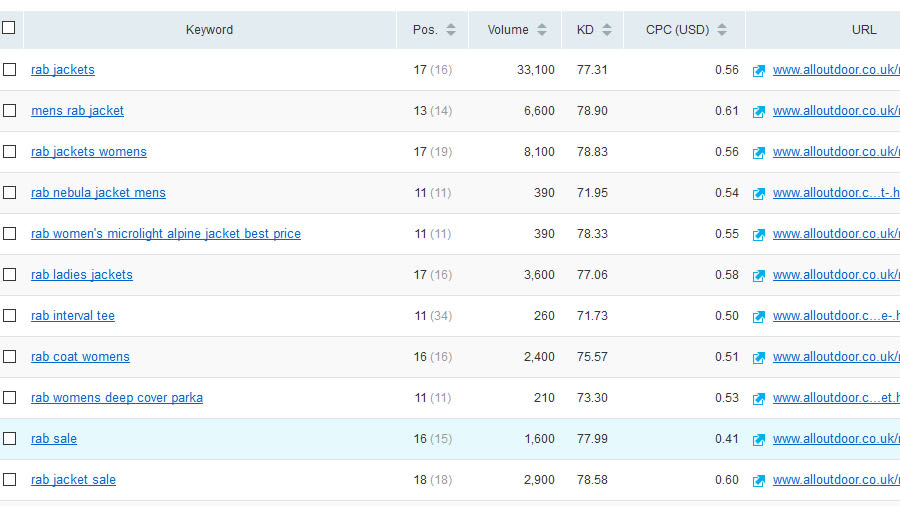900x506 pixels.
Task: Open external link icon for rab ladies jackets row
Action: (x=759, y=276)
